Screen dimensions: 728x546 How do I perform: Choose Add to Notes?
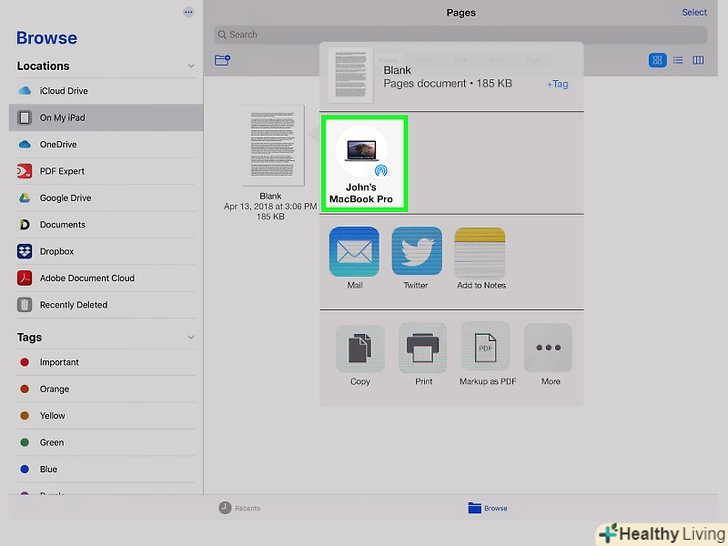pyautogui.click(x=481, y=258)
